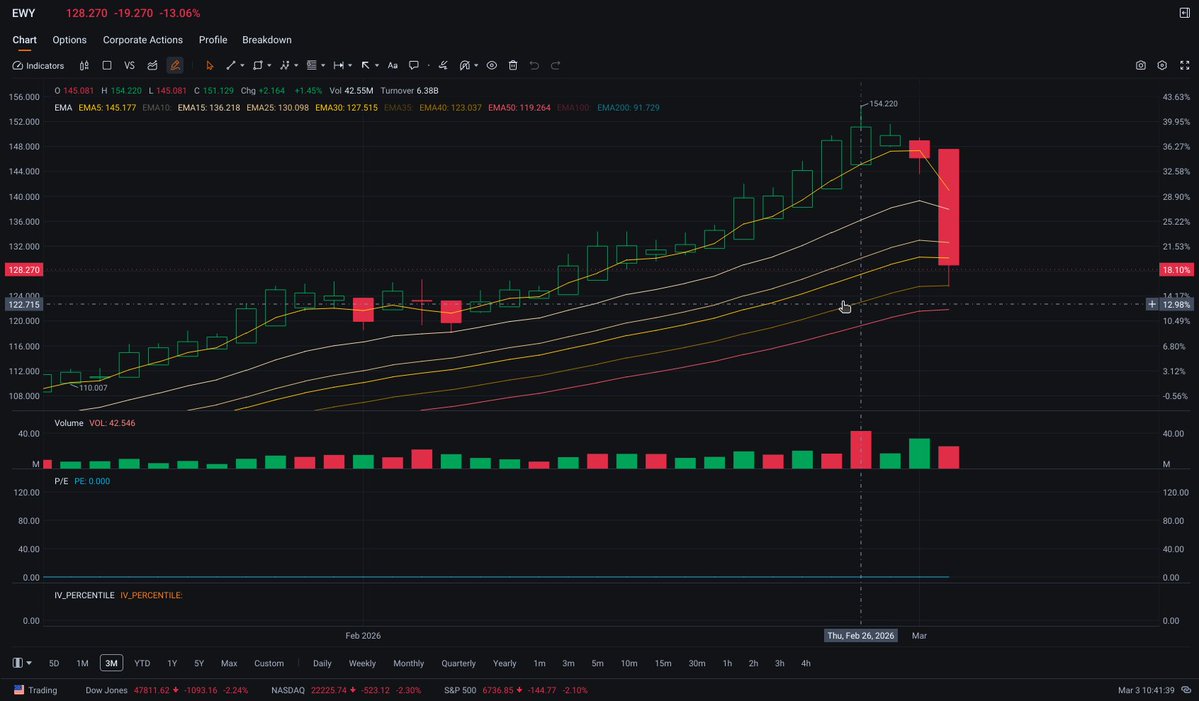
Task: Click the collapse side panel icon at top right
Action: click(1184, 13)
